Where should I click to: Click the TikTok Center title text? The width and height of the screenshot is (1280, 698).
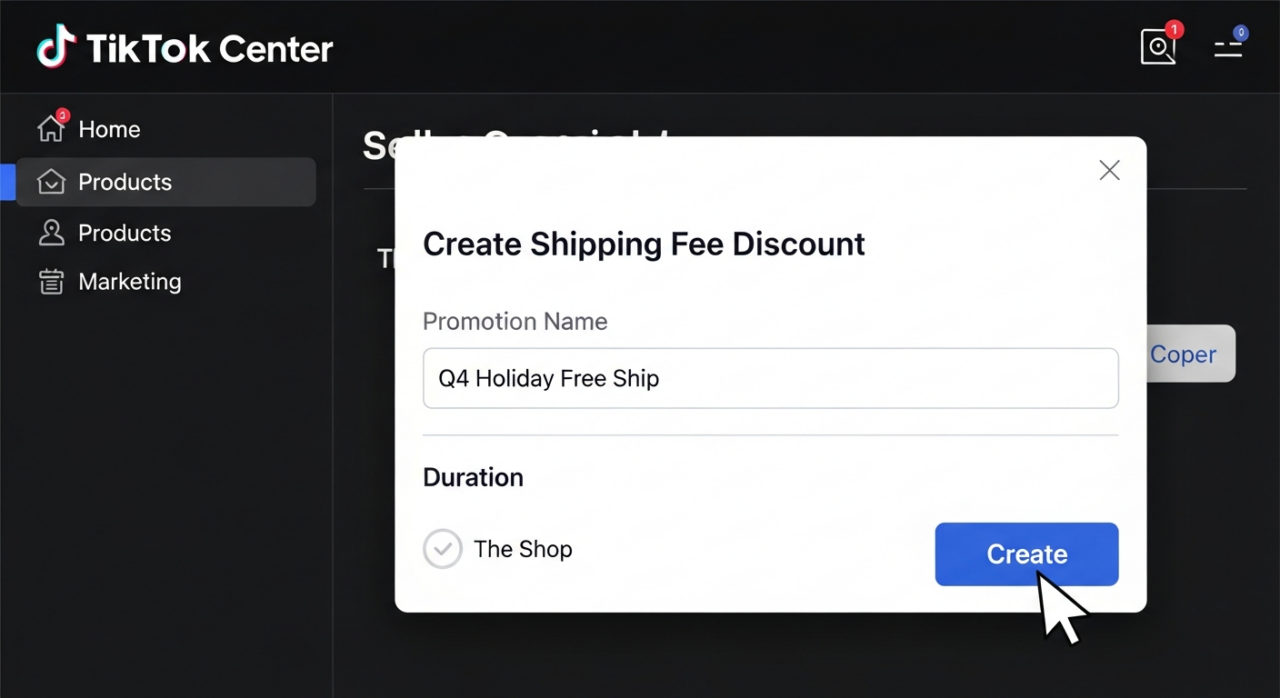tap(209, 48)
